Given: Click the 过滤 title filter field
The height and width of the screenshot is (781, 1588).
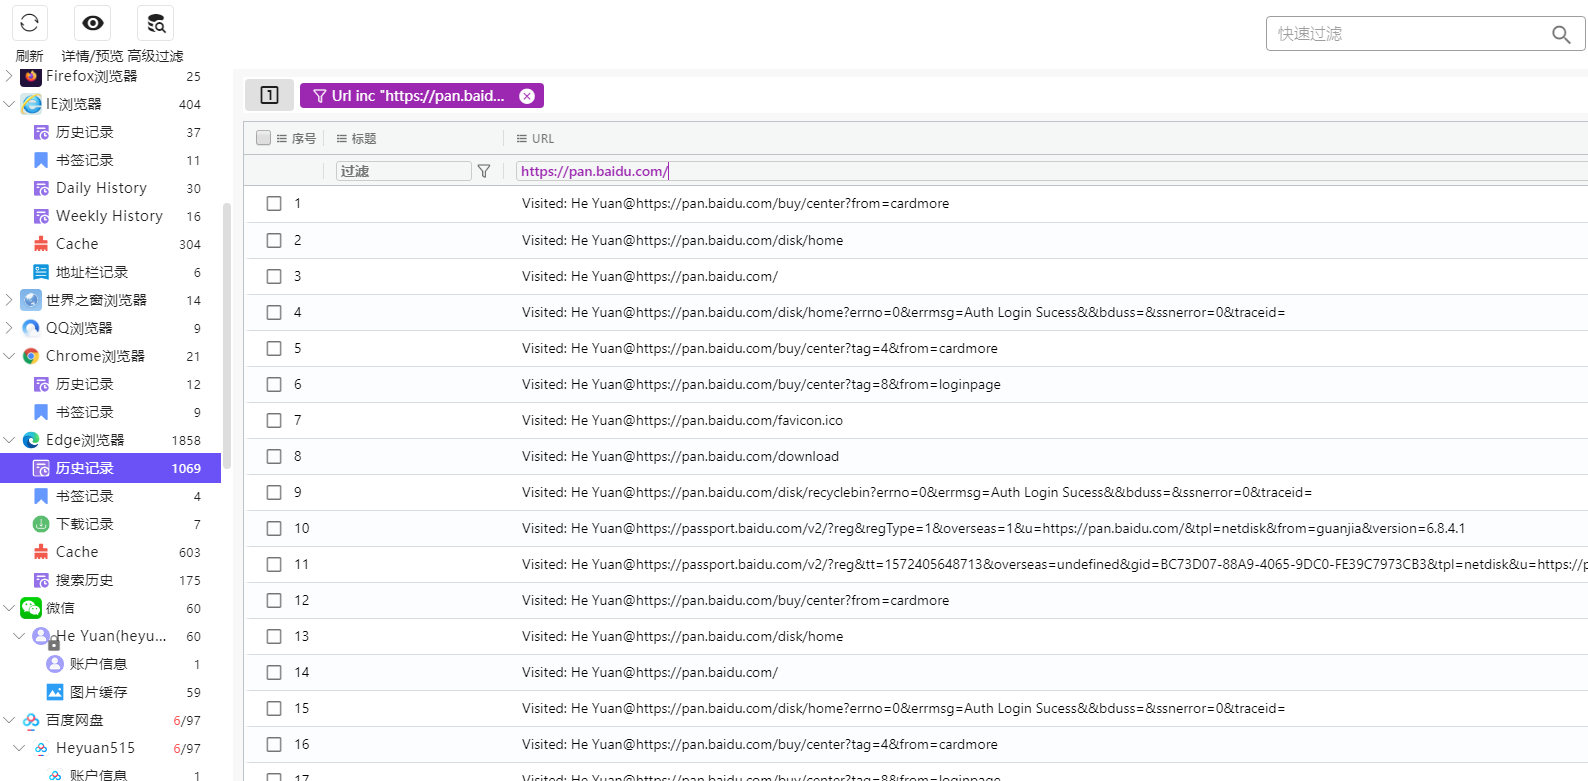Looking at the screenshot, I should 404,171.
